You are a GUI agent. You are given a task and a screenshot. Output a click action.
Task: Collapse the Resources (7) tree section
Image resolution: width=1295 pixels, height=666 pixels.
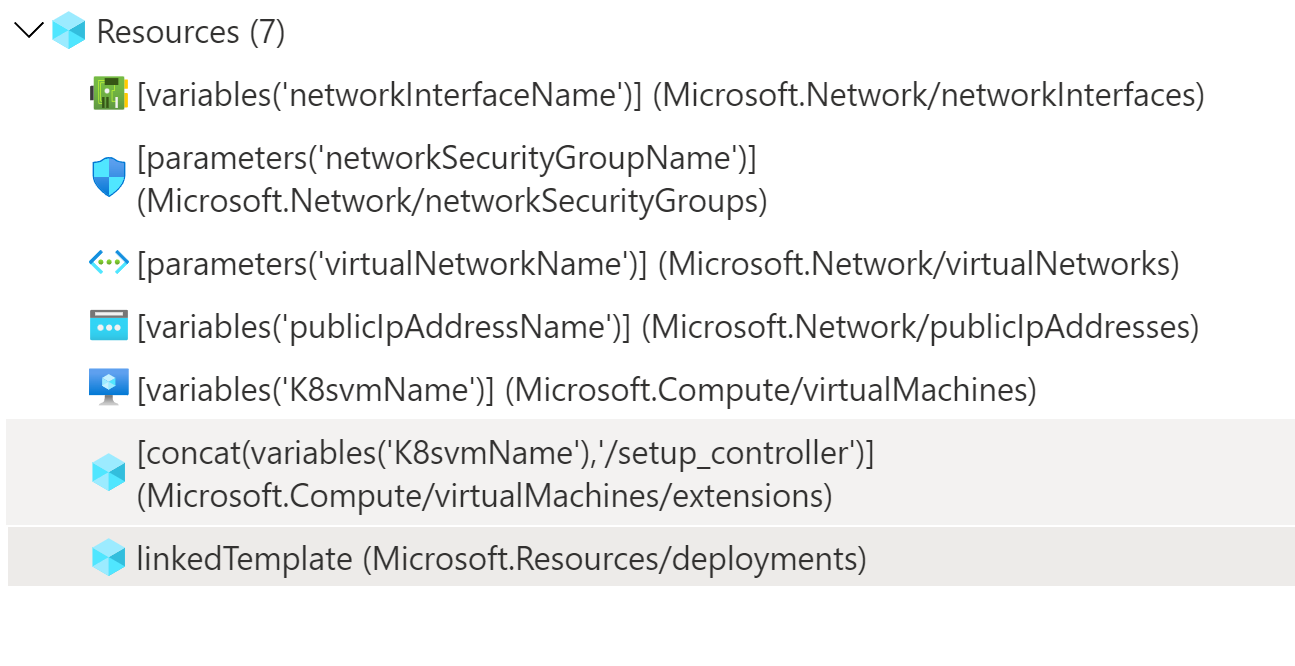click(28, 31)
